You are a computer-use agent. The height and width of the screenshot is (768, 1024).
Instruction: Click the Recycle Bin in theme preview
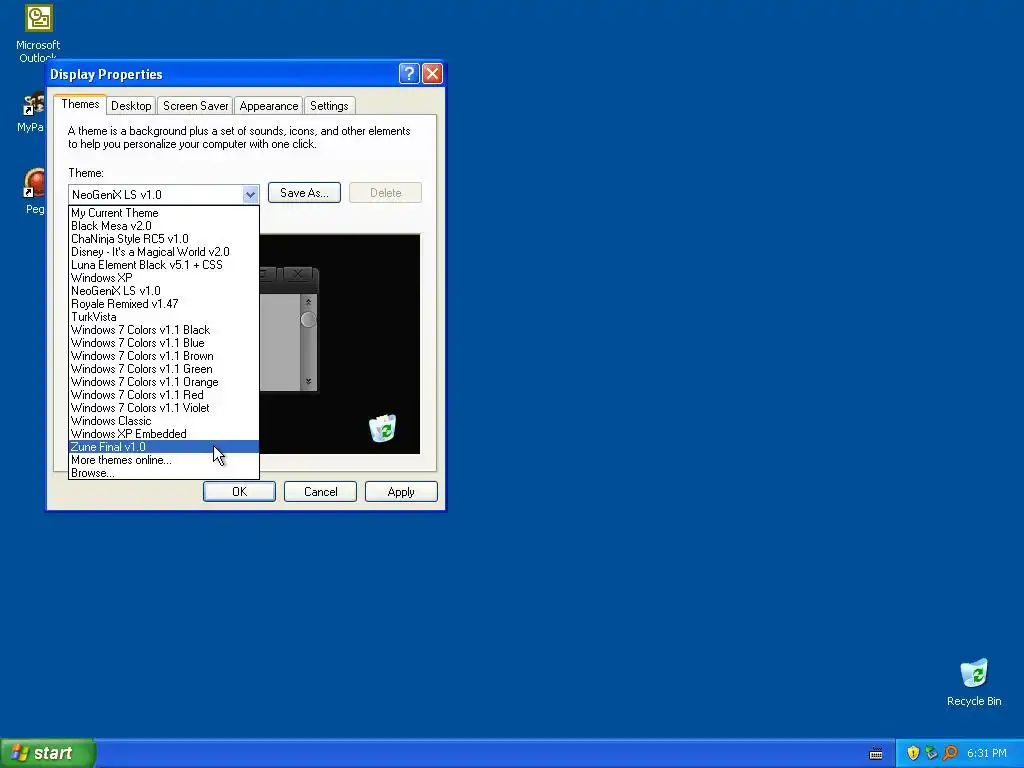(x=383, y=428)
